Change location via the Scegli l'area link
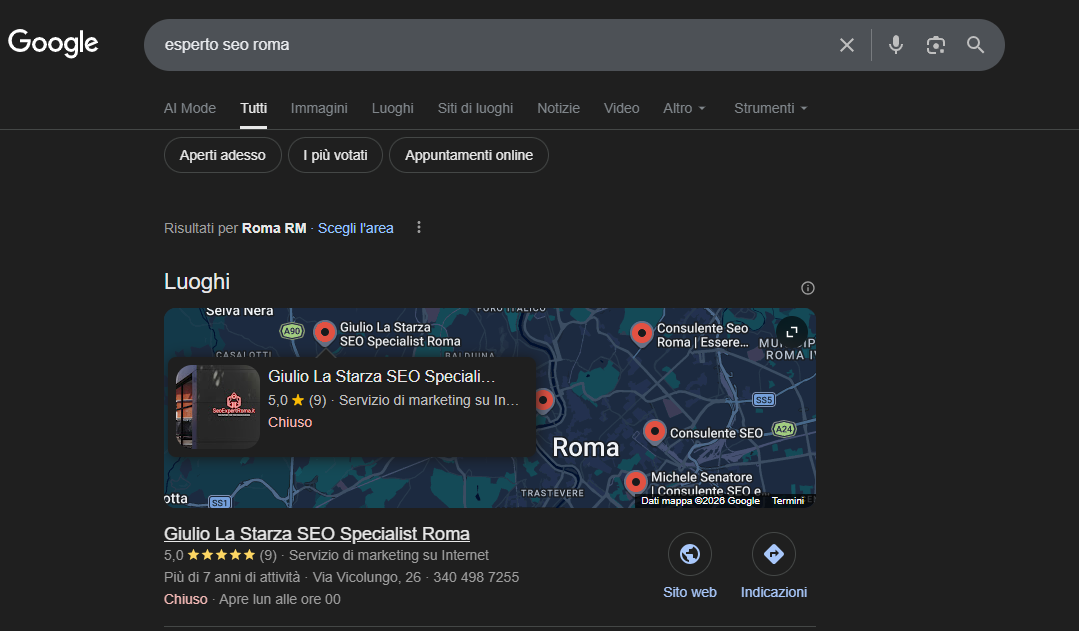The width and height of the screenshot is (1079, 631). pyautogui.click(x=355, y=228)
